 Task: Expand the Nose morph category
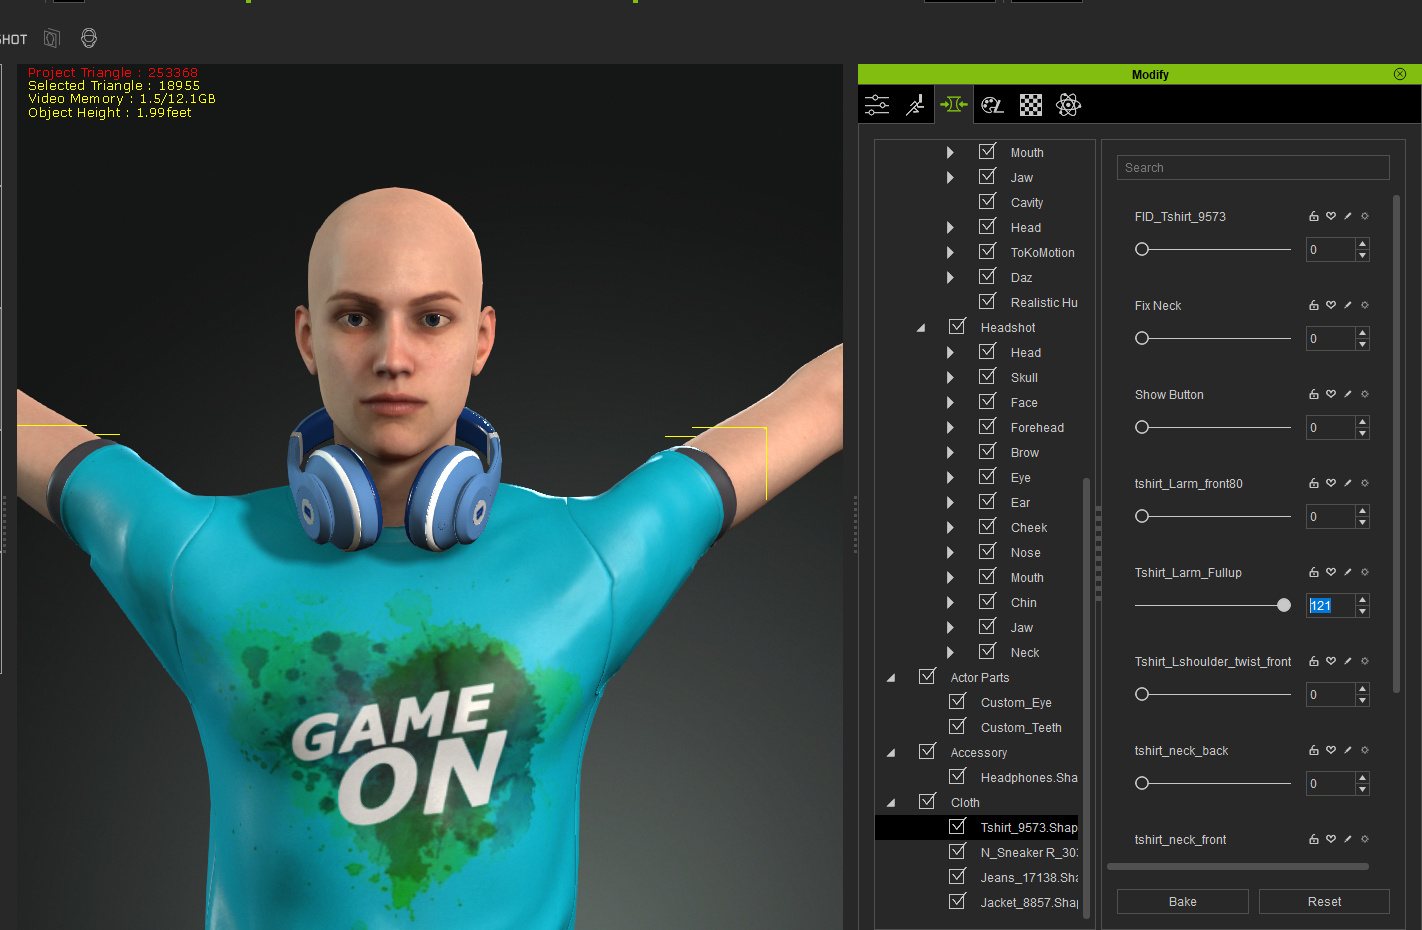pos(950,553)
